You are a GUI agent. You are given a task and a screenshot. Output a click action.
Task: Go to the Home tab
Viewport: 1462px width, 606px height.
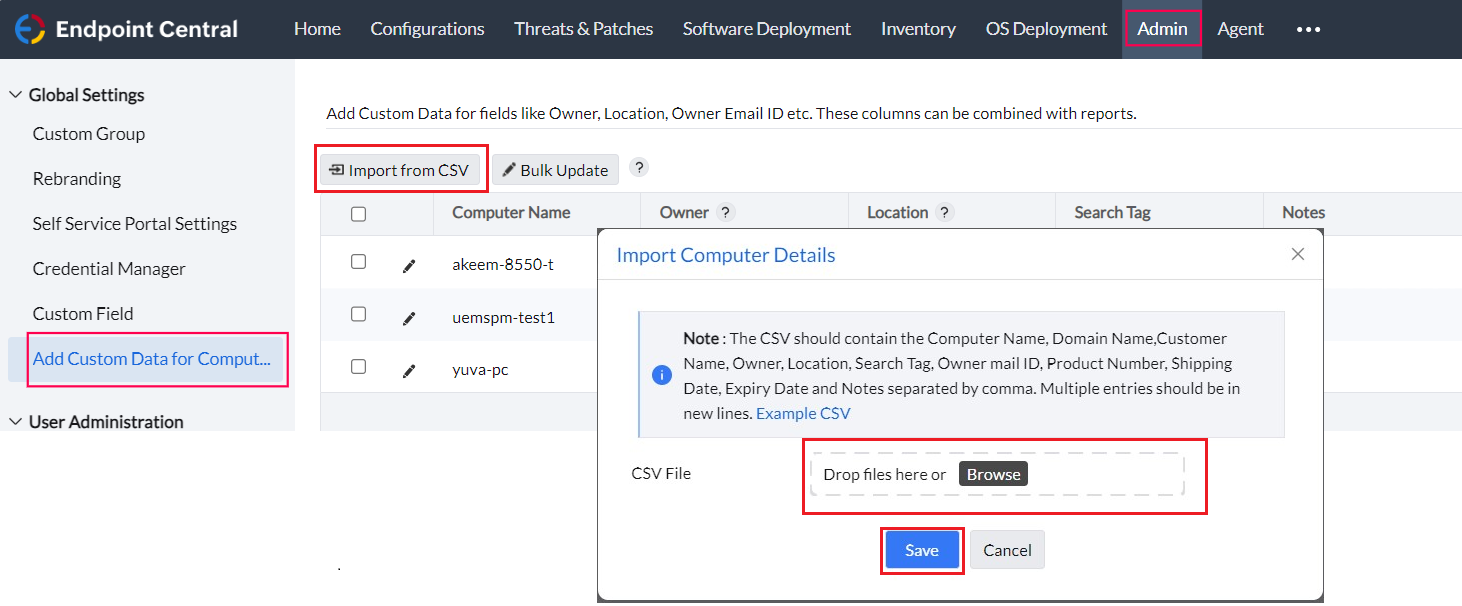pyautogui.click(x=317, y=29)
